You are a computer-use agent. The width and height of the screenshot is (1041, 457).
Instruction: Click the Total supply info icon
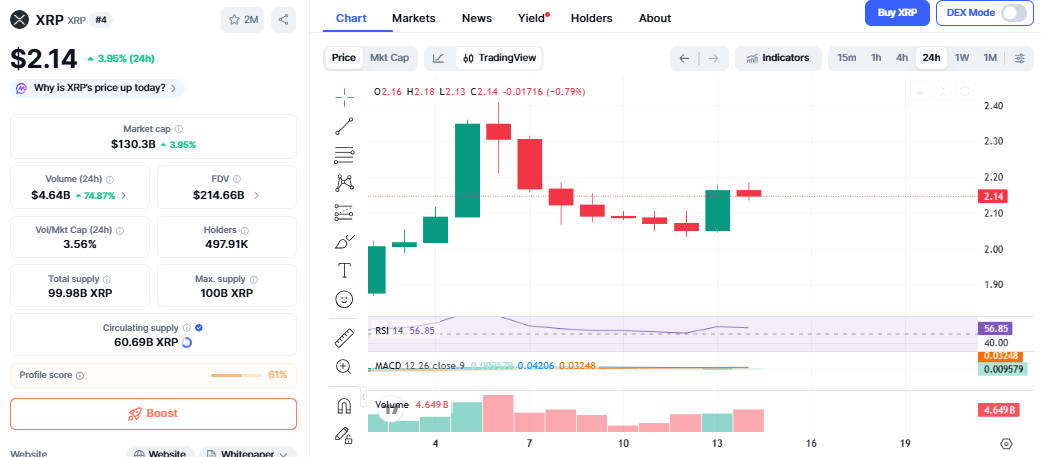pos(107,280)
